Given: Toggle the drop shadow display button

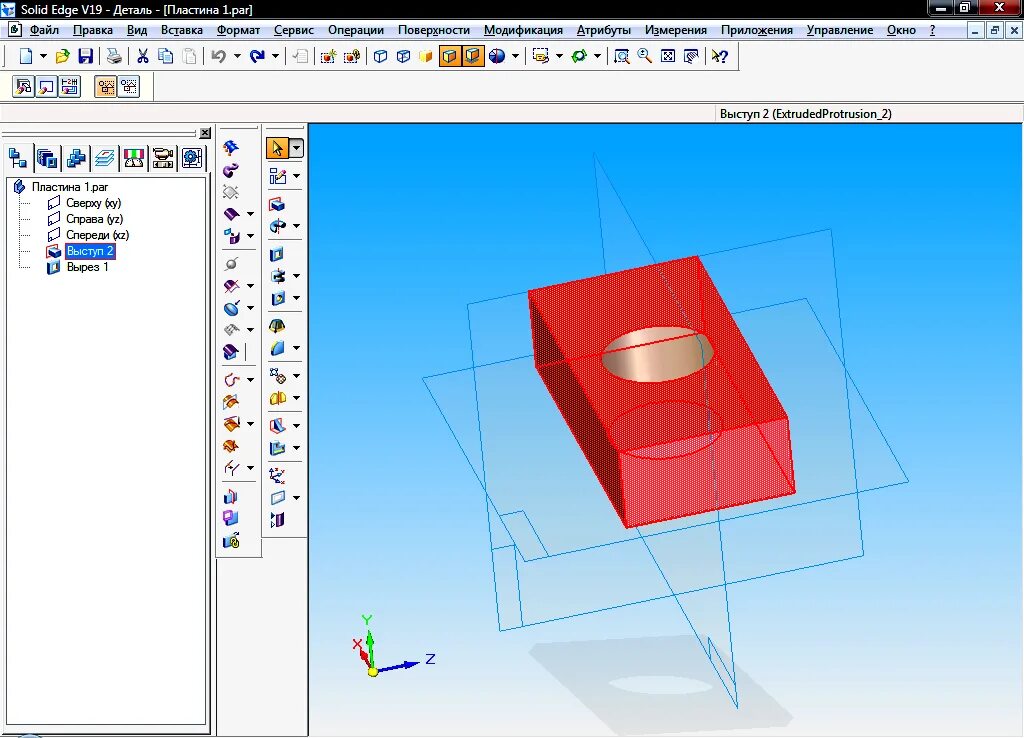Looking at the screenshot, I should pos(473,56).
